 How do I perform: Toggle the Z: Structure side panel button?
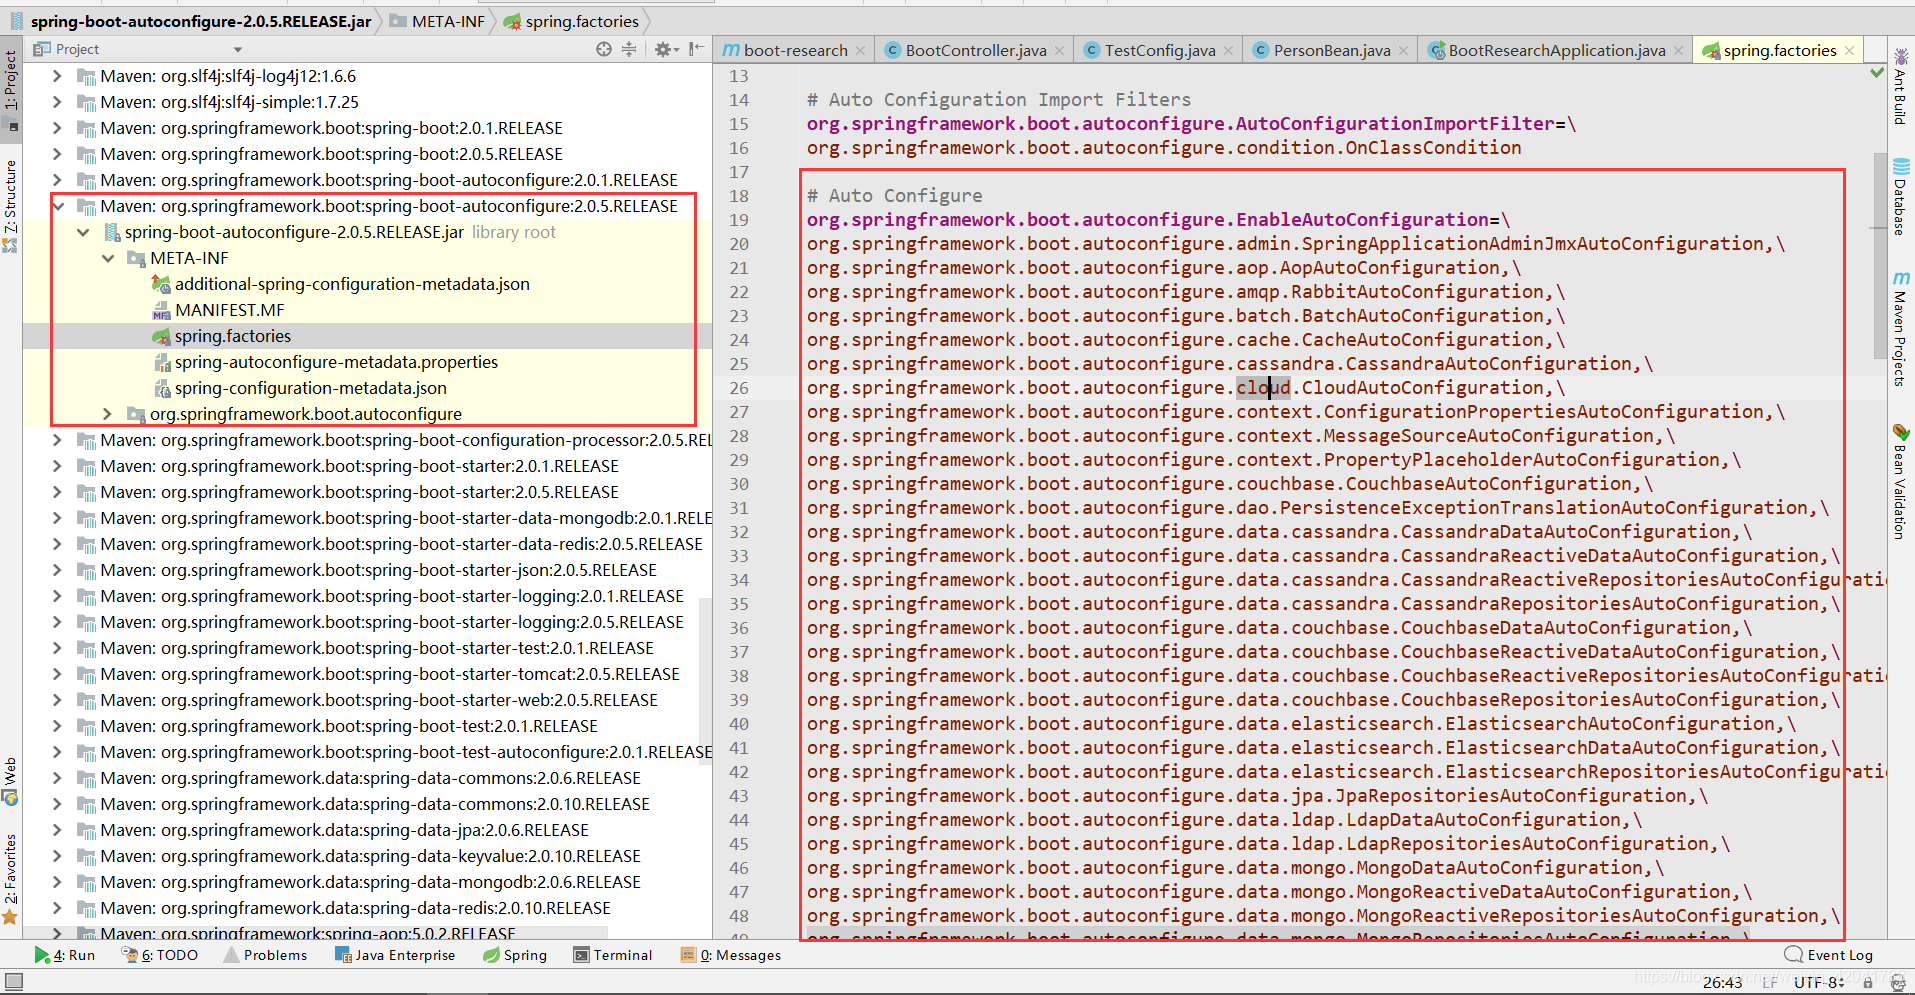click(x=11, y=205)
